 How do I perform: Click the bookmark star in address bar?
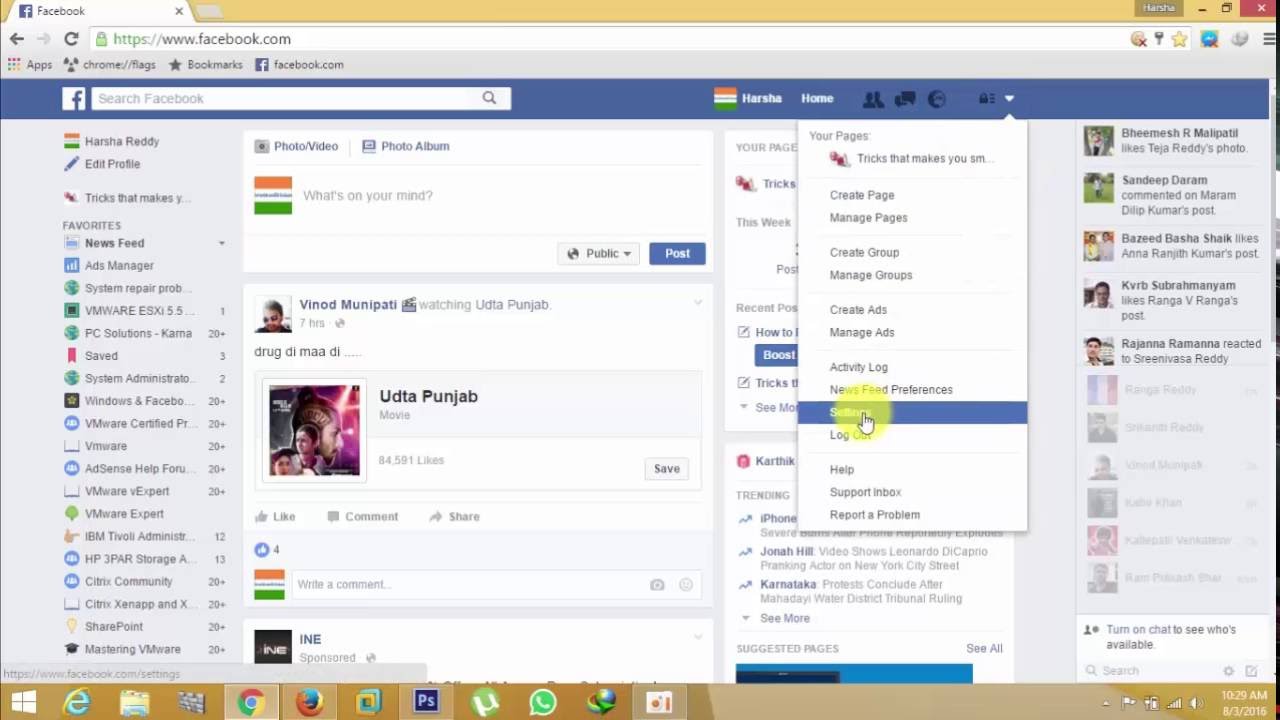click(x=1180, y=39)
